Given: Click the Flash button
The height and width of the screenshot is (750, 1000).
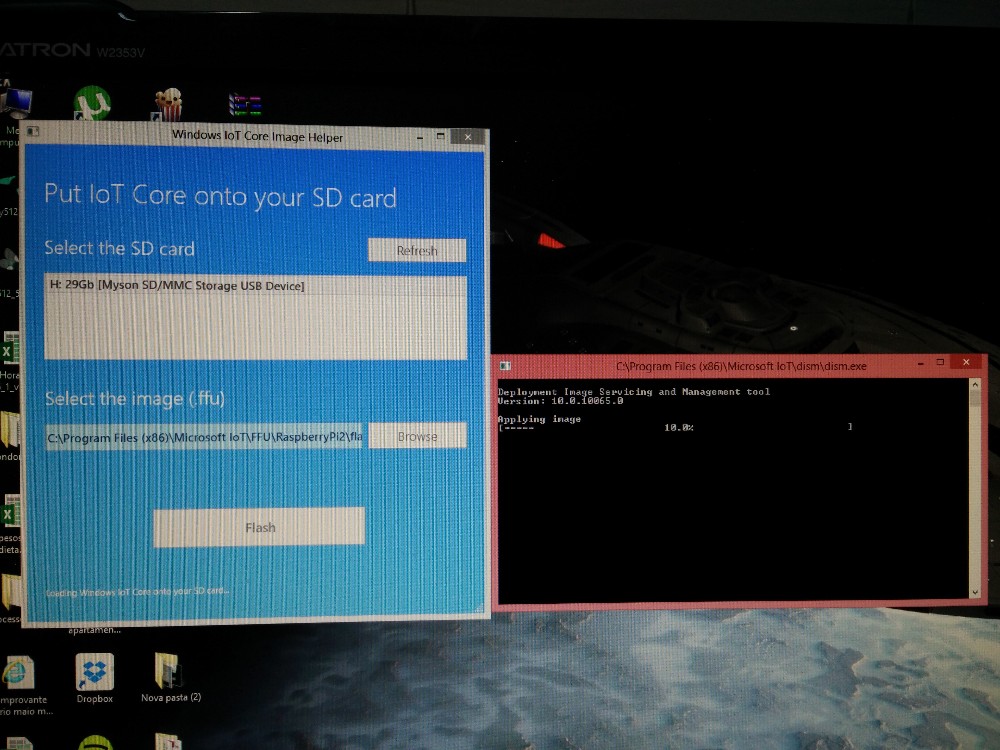Looking at the screenshot, I should (259, 527).
